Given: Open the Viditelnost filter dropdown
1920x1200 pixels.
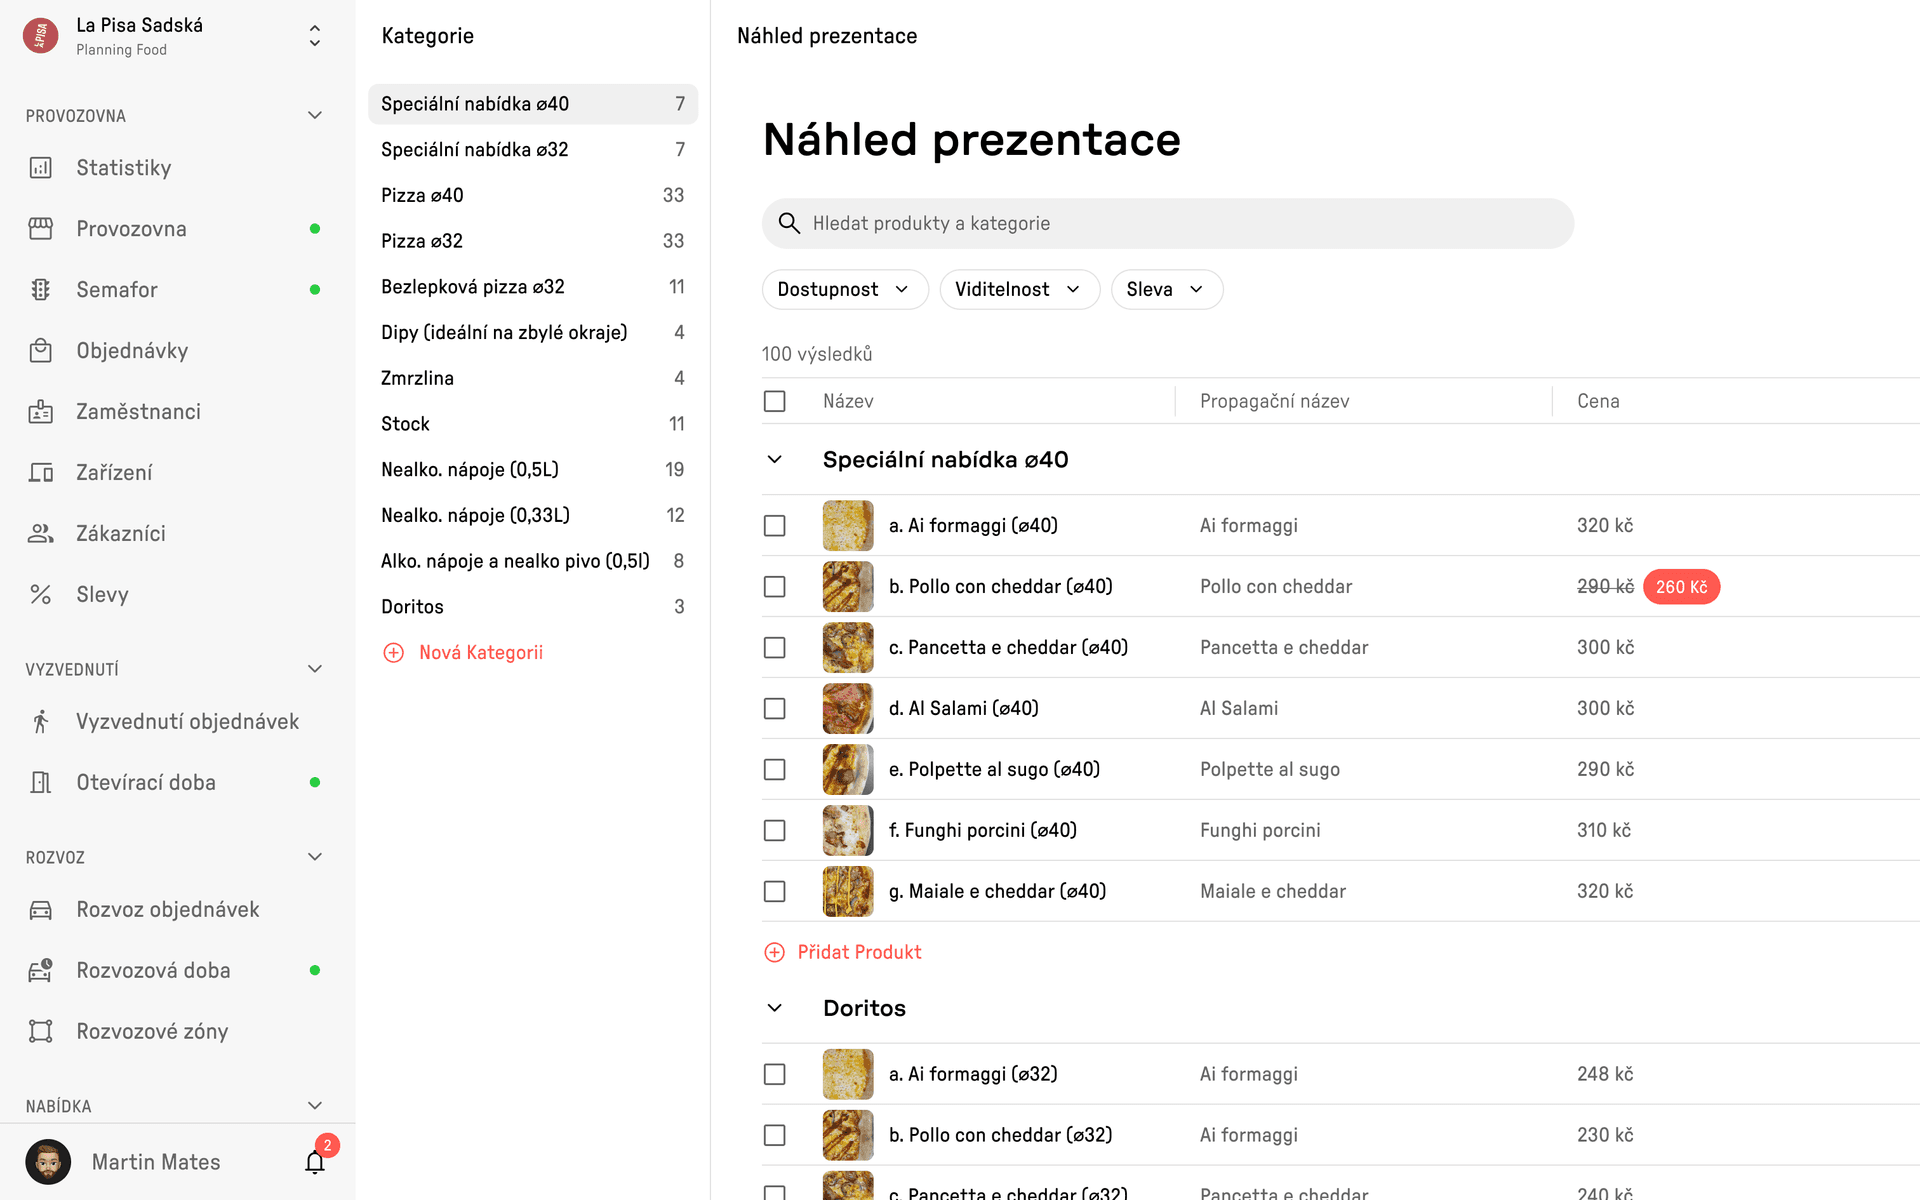Looking at the screenshot, I should click(1018, 290).
